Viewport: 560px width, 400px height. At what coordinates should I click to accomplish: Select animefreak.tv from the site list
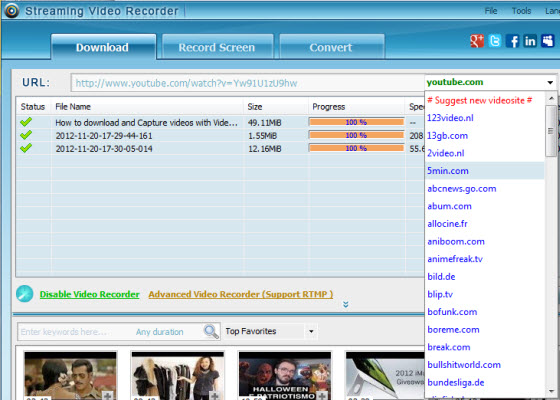pyautogui.click(x=455, y=259)
